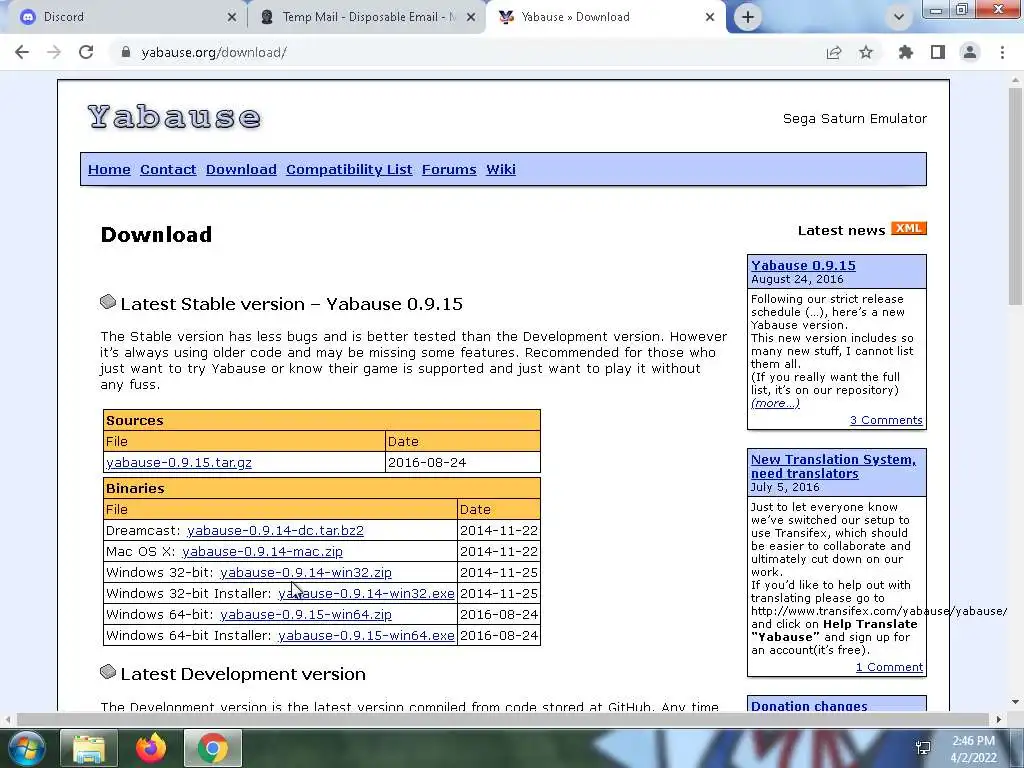Click the padlock site info icon

coord(125,52)
